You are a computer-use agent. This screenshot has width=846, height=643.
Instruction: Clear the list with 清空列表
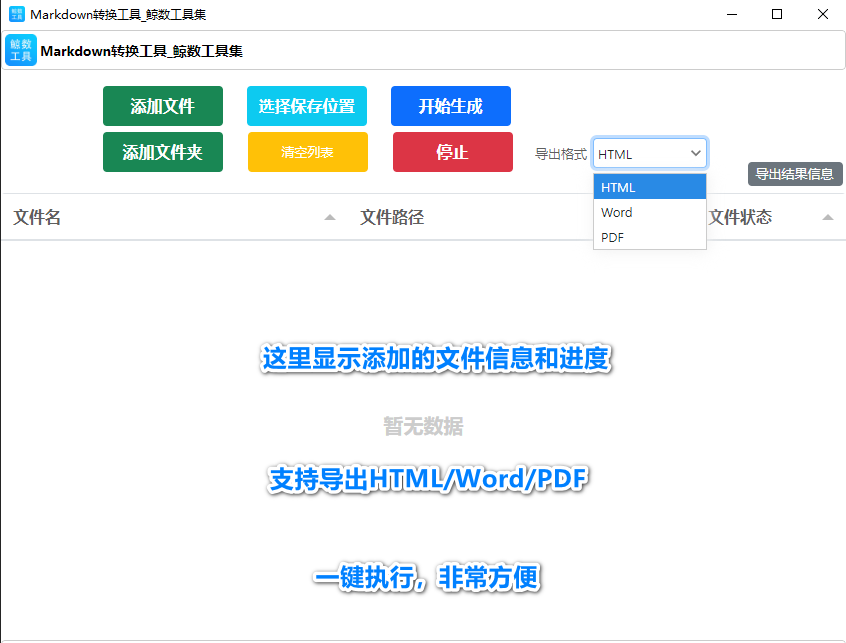tap(308, 152)
